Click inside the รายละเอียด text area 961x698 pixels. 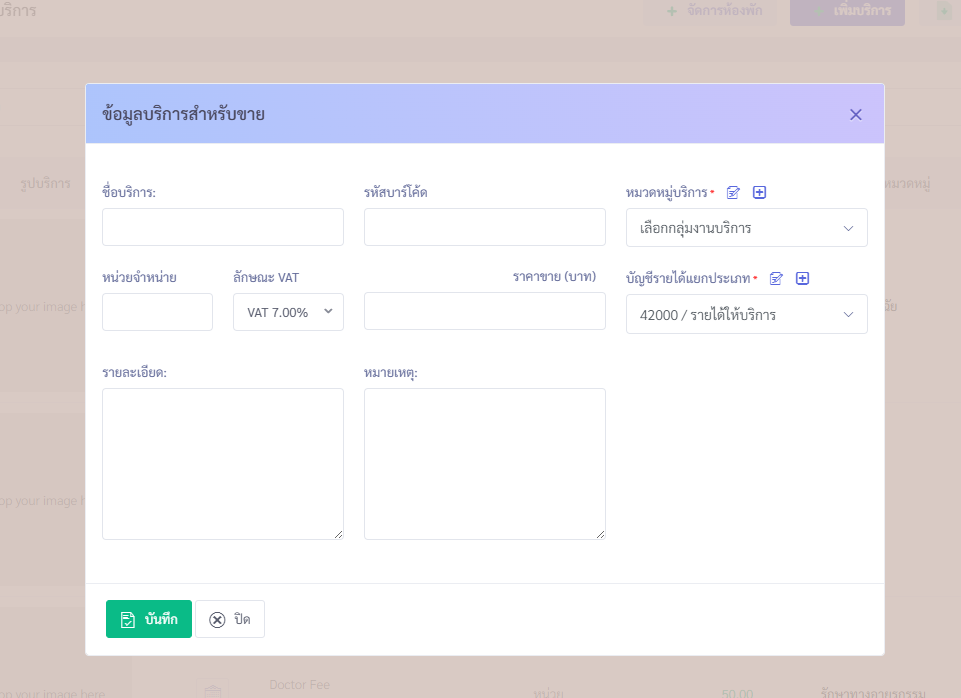(223, 464)
